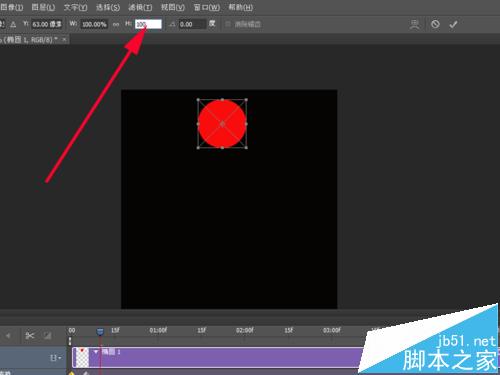Open the 滤镜(T) Filter menu
The height and width of the screenshot is (375, 500).
(140, 7)
